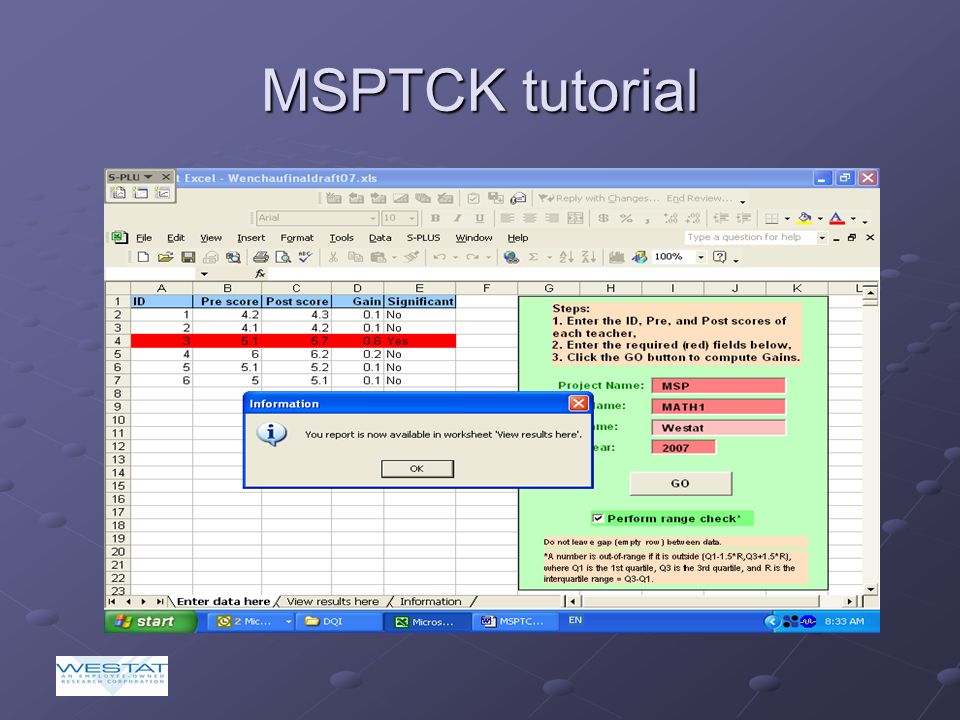Toggle Bold formatting button
This screenshot has width=960, height=720.
tap(435, 218)
